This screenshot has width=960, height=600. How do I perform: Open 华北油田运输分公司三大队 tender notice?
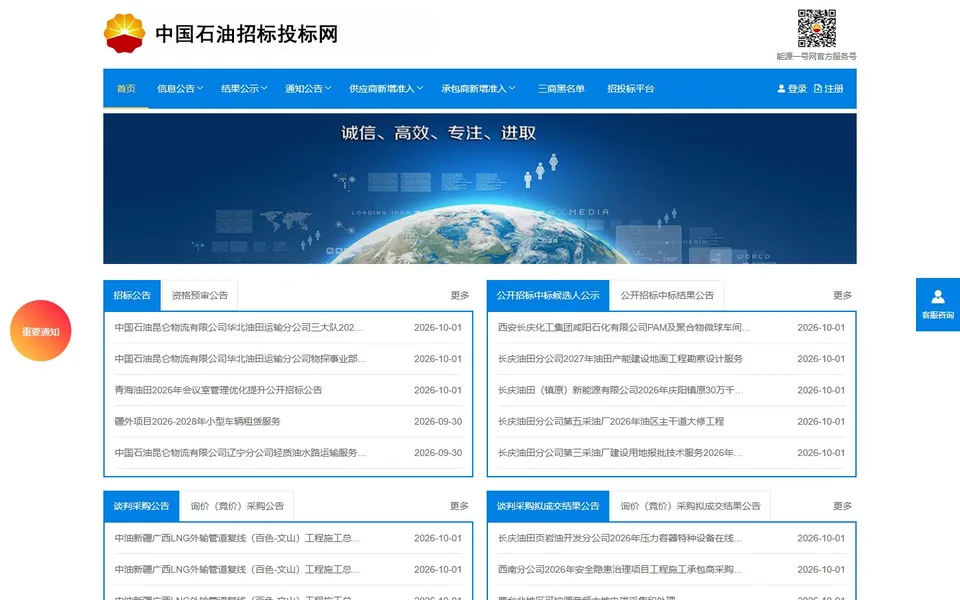click(x=238, y=328)
